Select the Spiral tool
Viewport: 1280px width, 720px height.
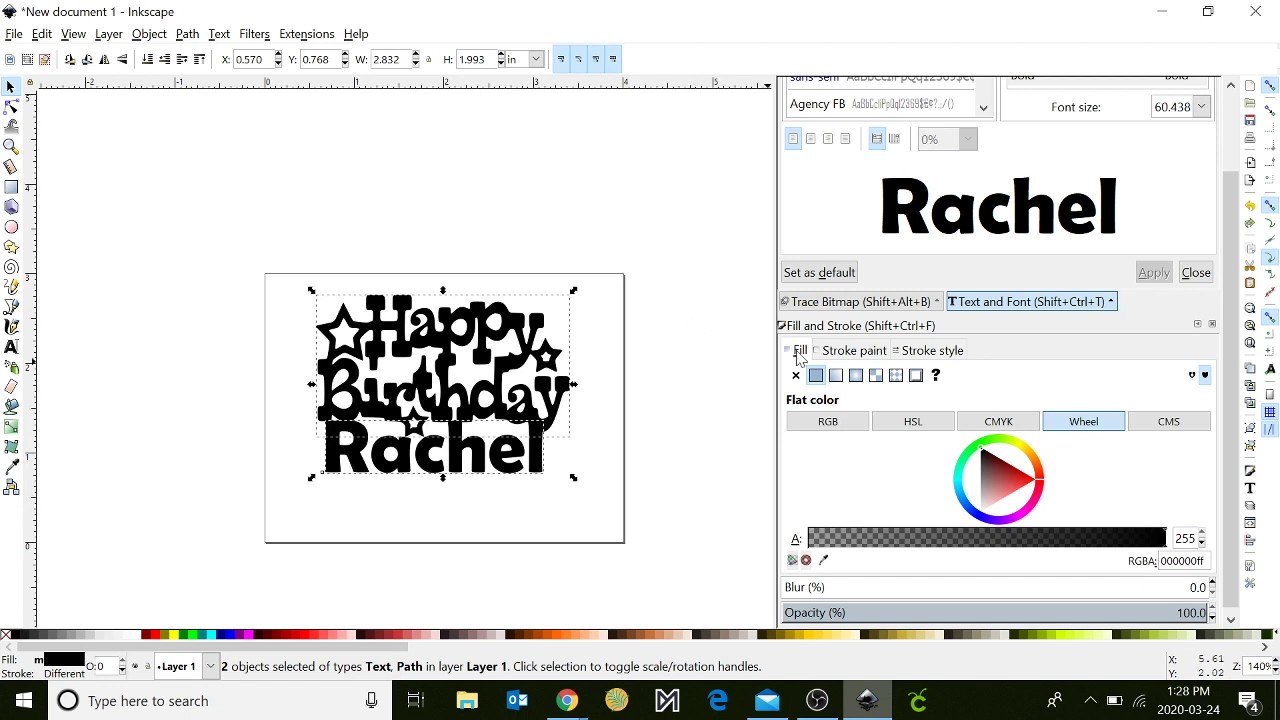[11, 267]
